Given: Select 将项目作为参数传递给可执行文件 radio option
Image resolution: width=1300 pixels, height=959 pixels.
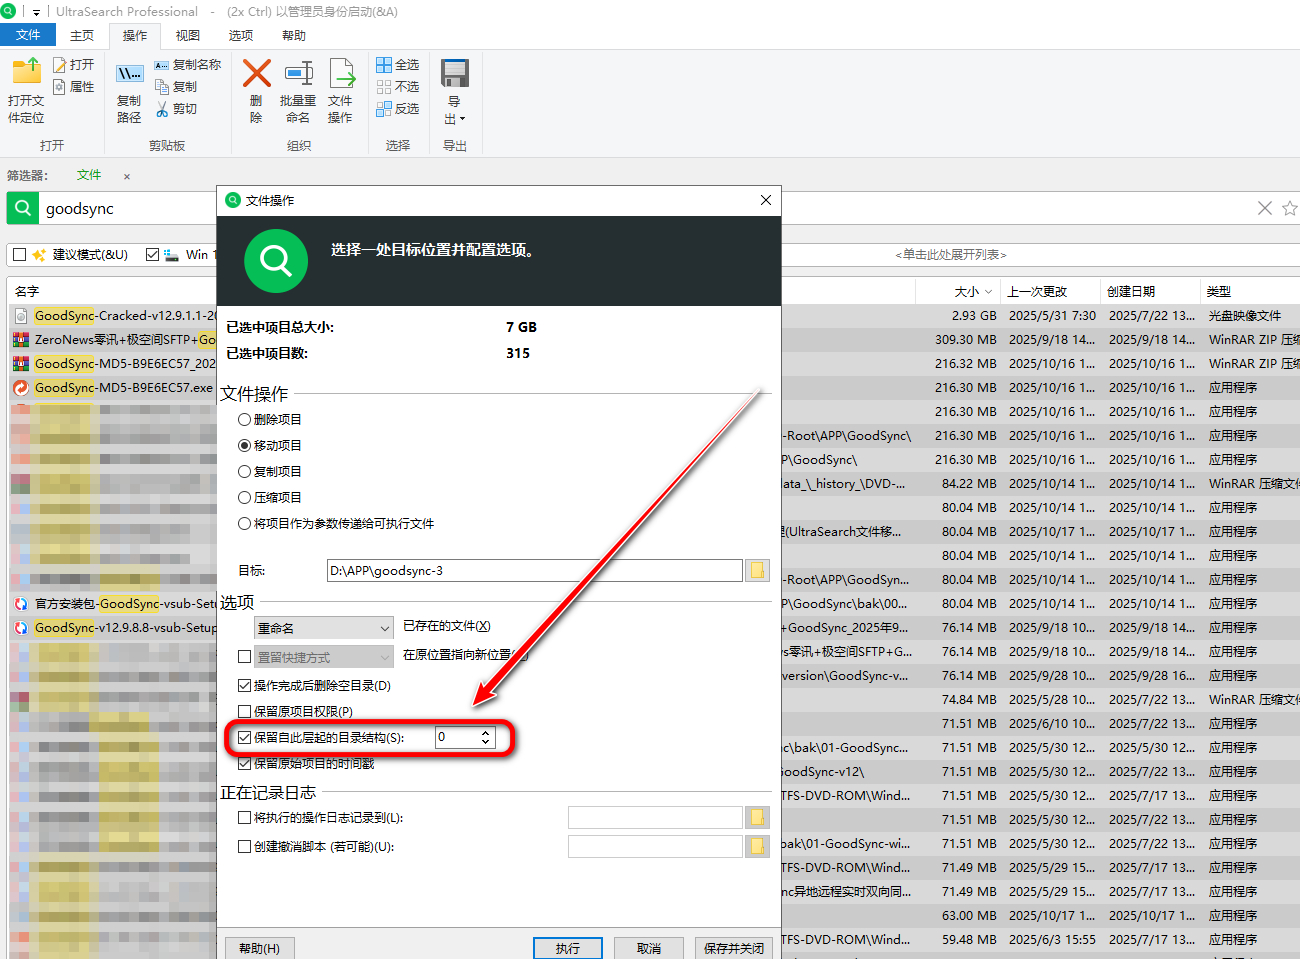Looking at the screenshot, I should pos(244,523).
